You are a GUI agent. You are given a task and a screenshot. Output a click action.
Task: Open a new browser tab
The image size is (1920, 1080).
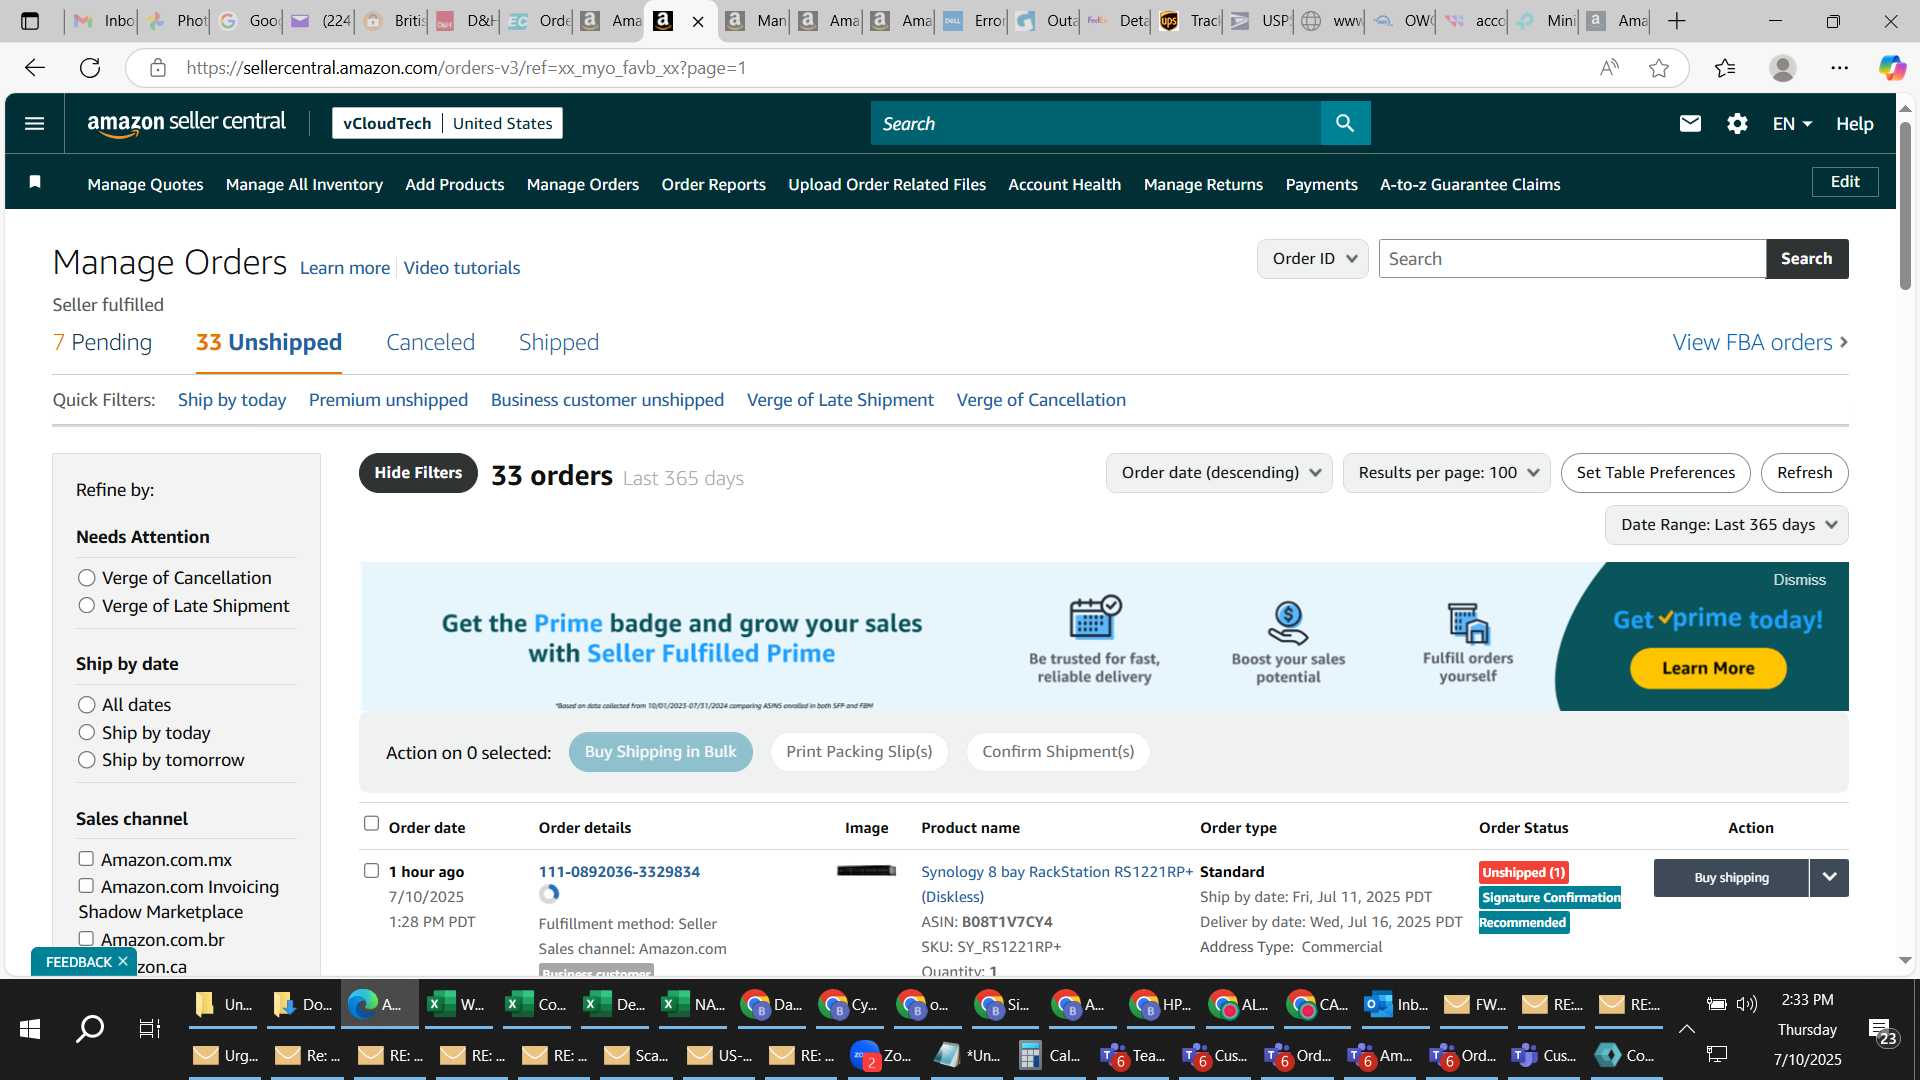point(1677,21)
